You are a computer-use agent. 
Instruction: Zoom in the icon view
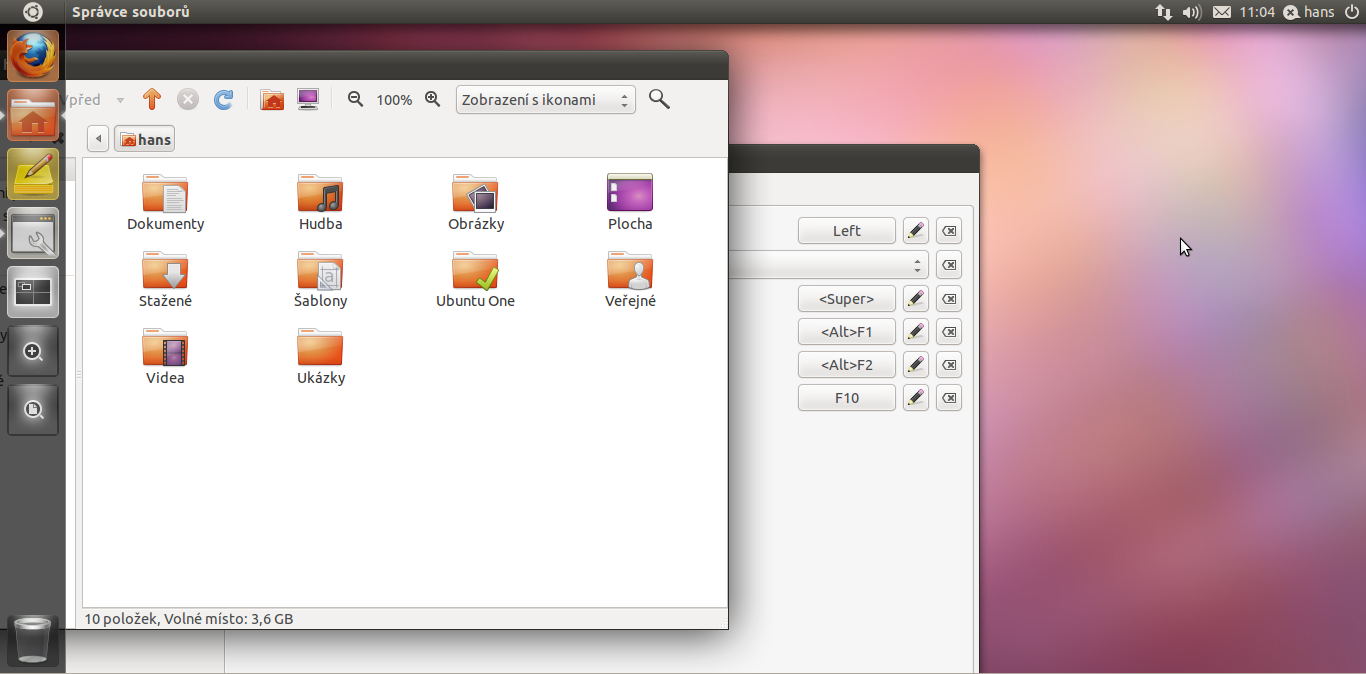(432, 99)
